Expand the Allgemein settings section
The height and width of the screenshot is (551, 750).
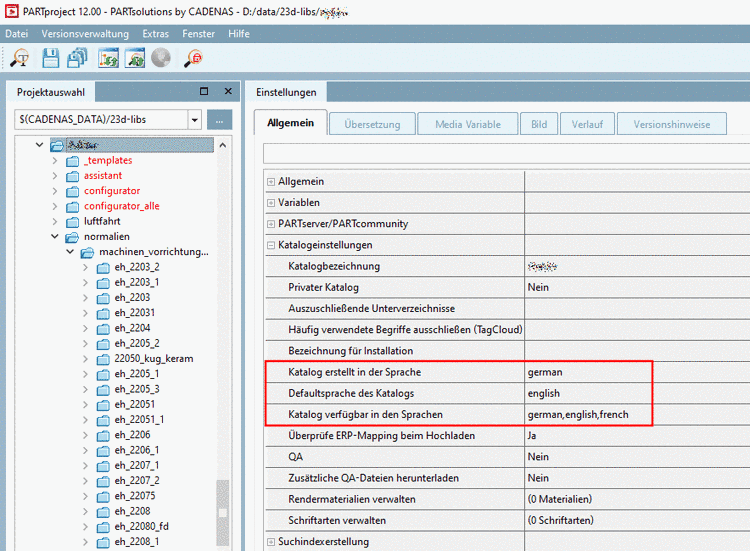tap(271, 182)
